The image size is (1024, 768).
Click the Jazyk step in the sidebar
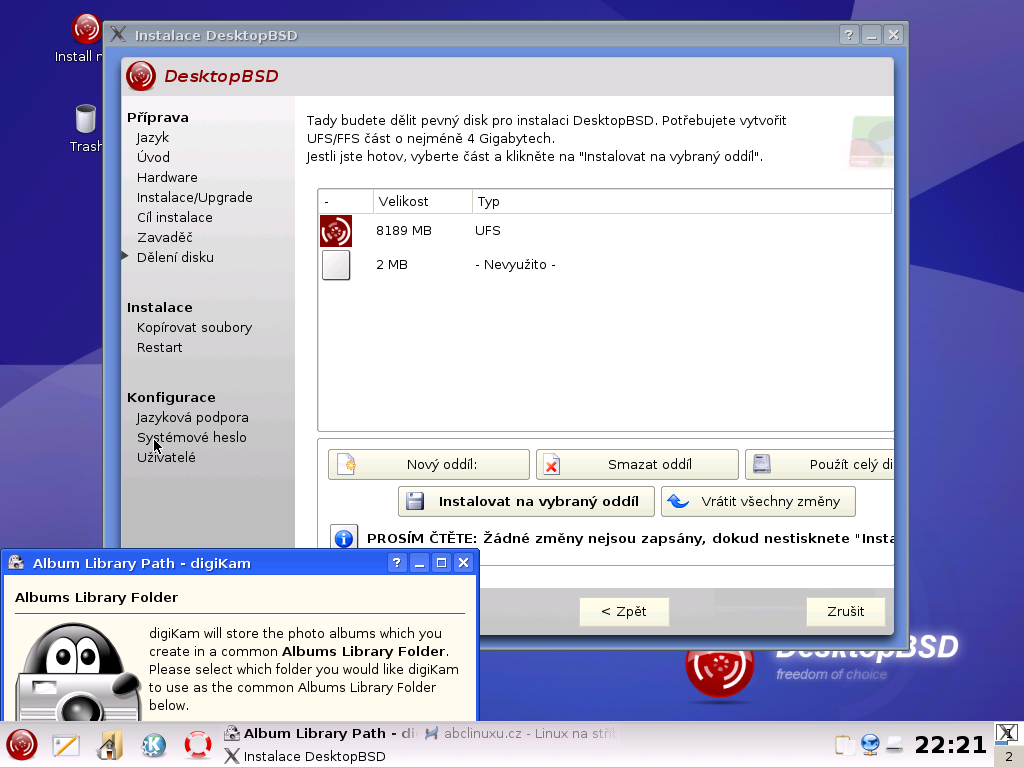click(x=153, y=137)
